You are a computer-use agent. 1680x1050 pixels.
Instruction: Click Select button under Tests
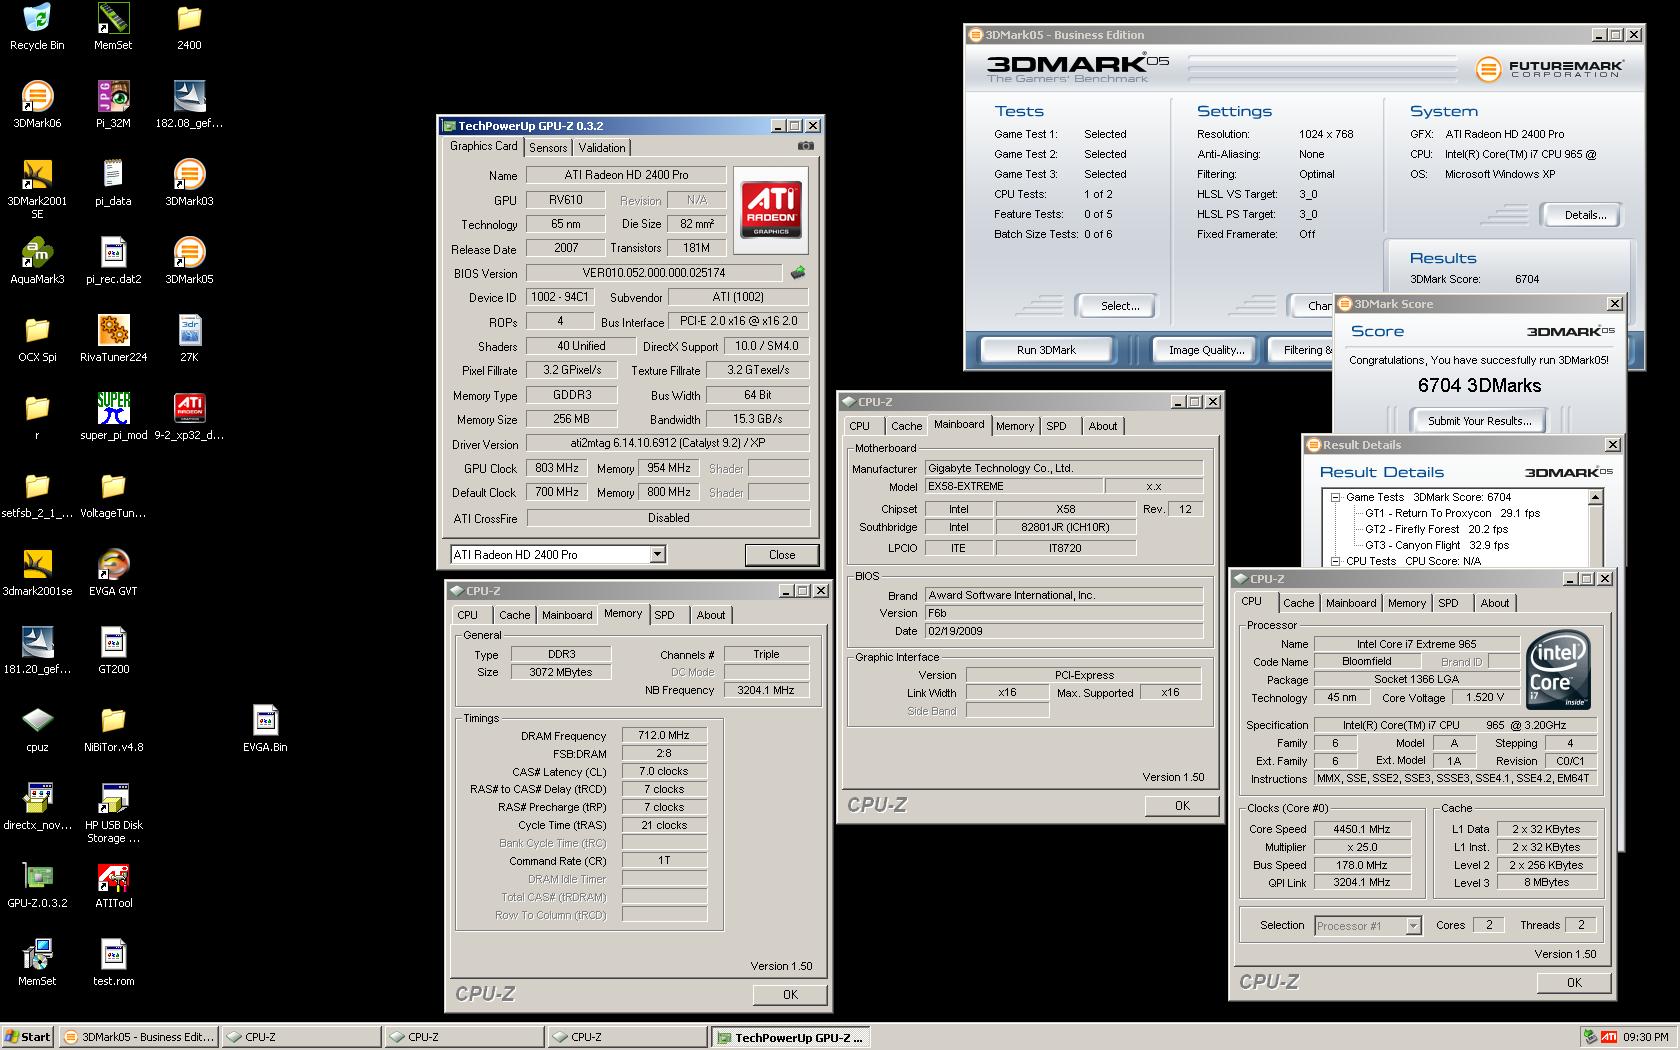click(x=1120, y=306)
